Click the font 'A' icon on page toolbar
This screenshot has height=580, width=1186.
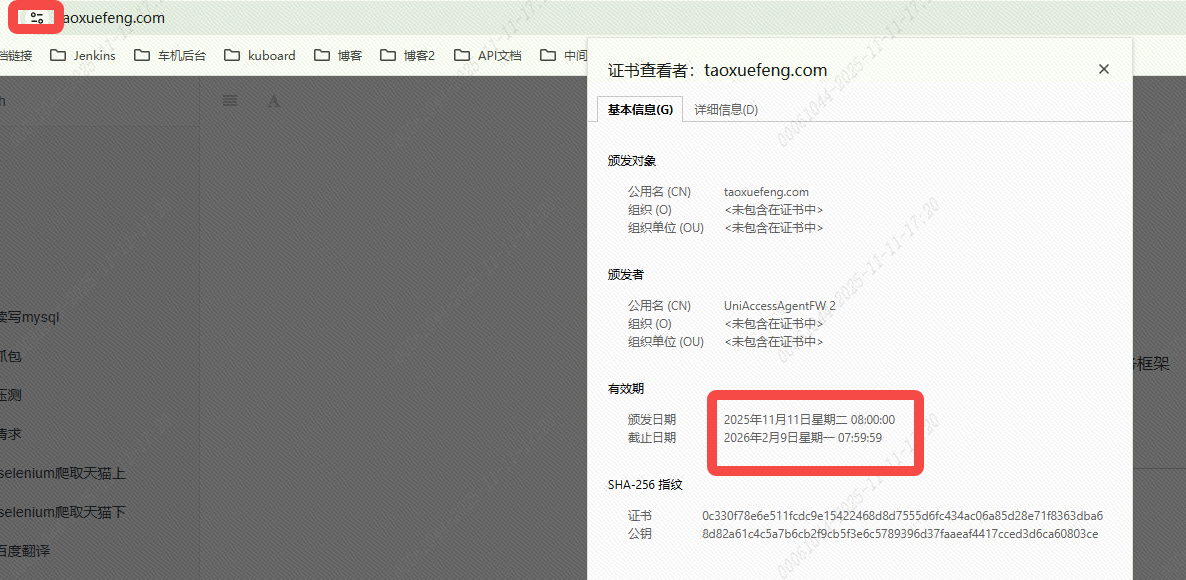coord(274,101)
